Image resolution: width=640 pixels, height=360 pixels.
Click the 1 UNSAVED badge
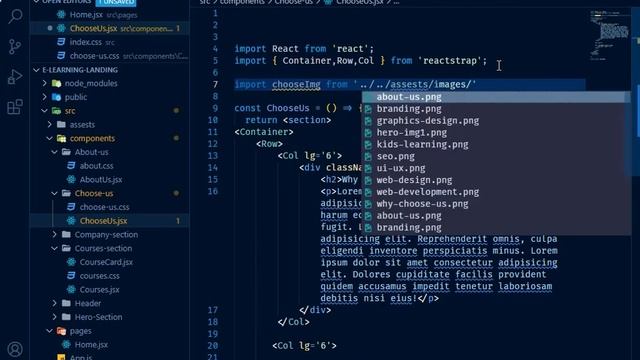(116, 2)
